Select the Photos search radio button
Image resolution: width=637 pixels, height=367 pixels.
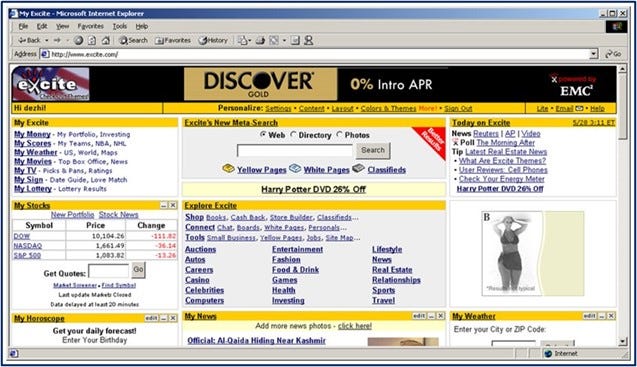pos(340,135)
